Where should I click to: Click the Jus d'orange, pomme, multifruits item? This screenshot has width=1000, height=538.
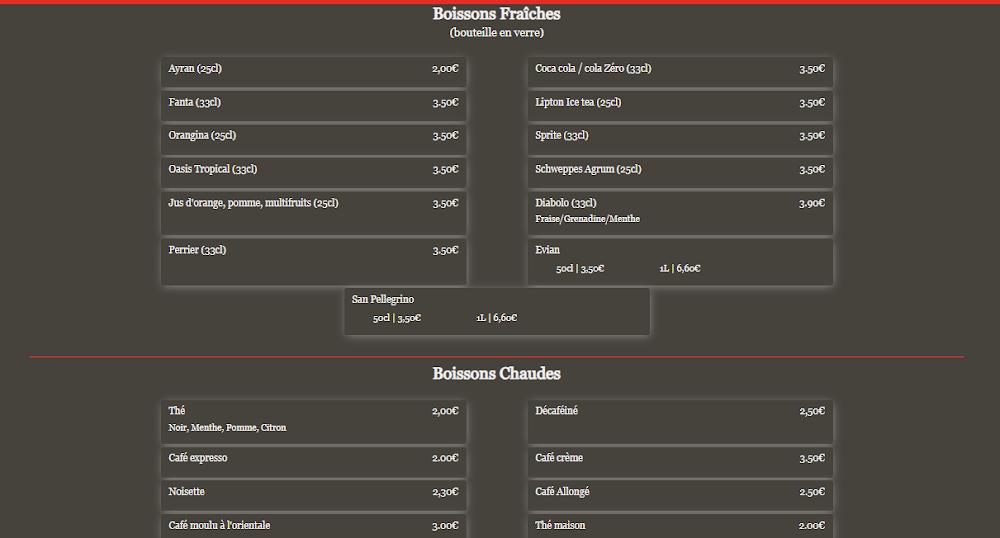pos(313,211)
